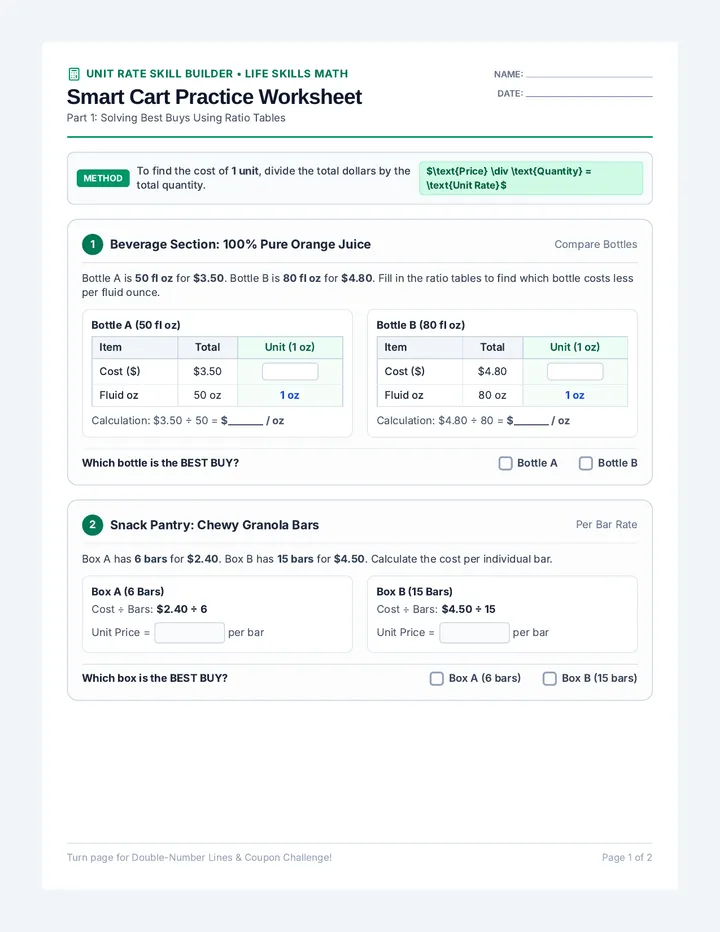Click the 'Box A (6 Bars)' card title
Viewport: 720px width, 932px height.
[x=128, y=591]
